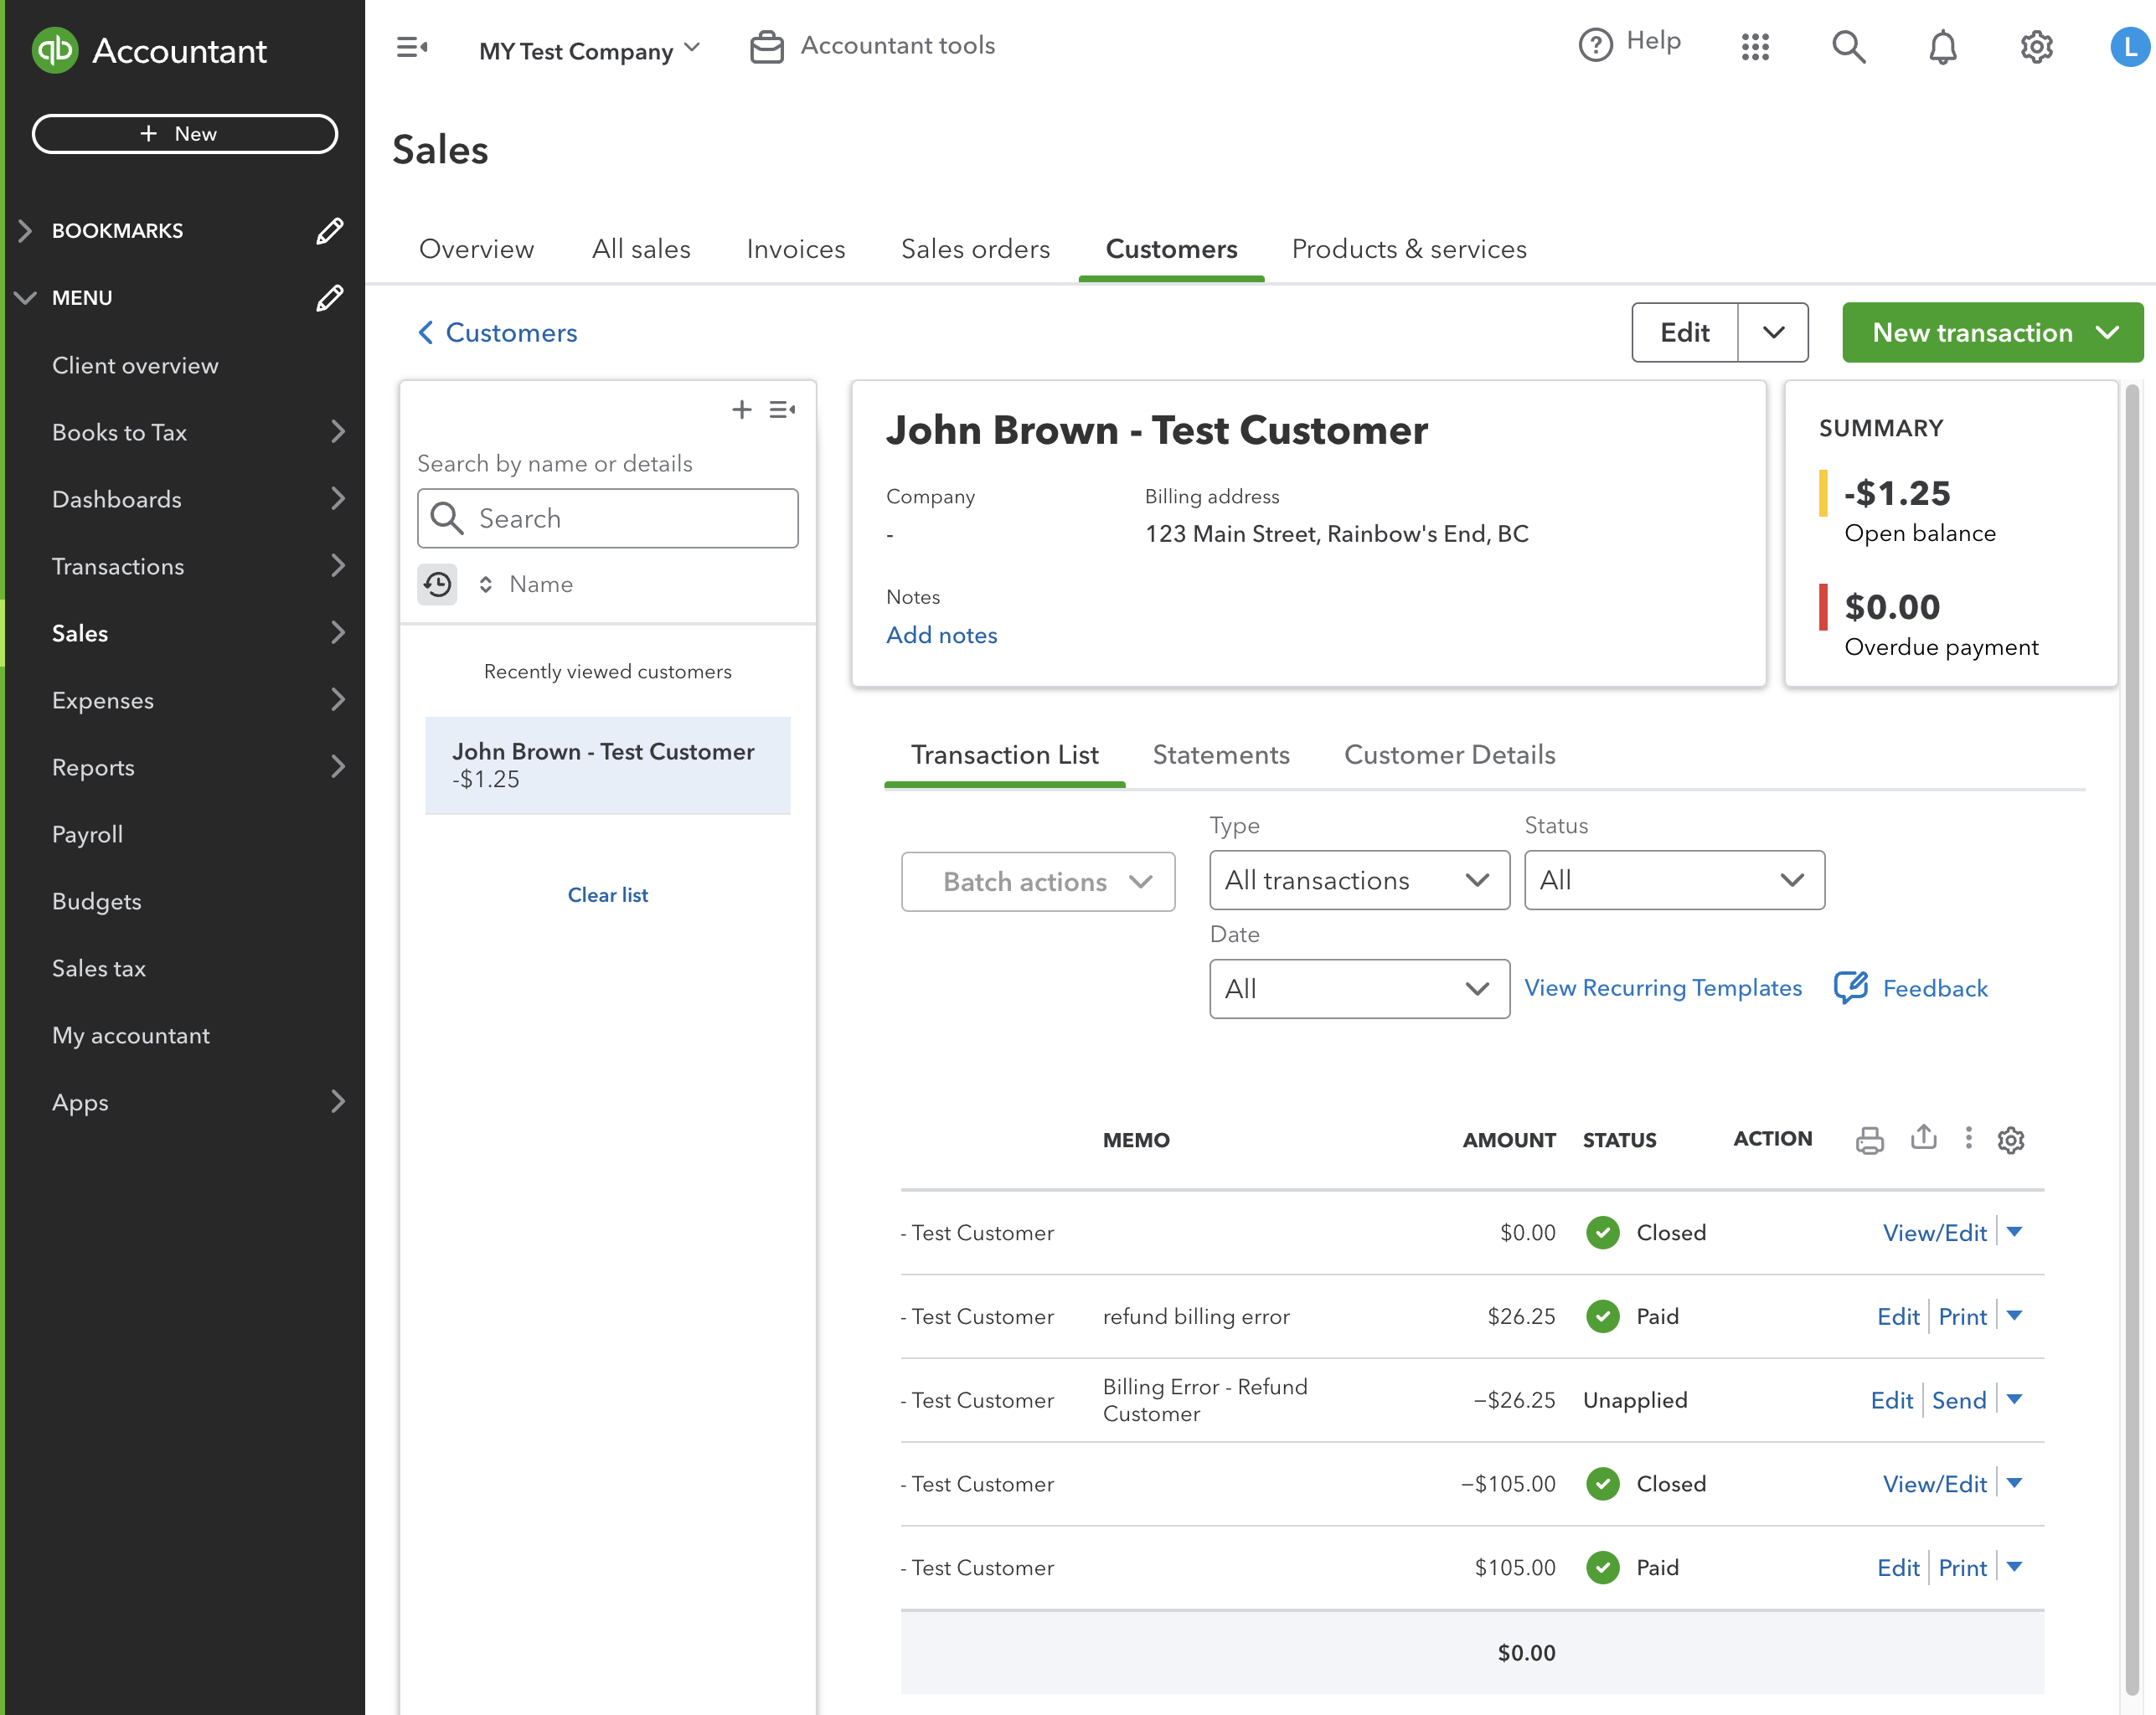Open the Sales orders tab

pos(975,249)
